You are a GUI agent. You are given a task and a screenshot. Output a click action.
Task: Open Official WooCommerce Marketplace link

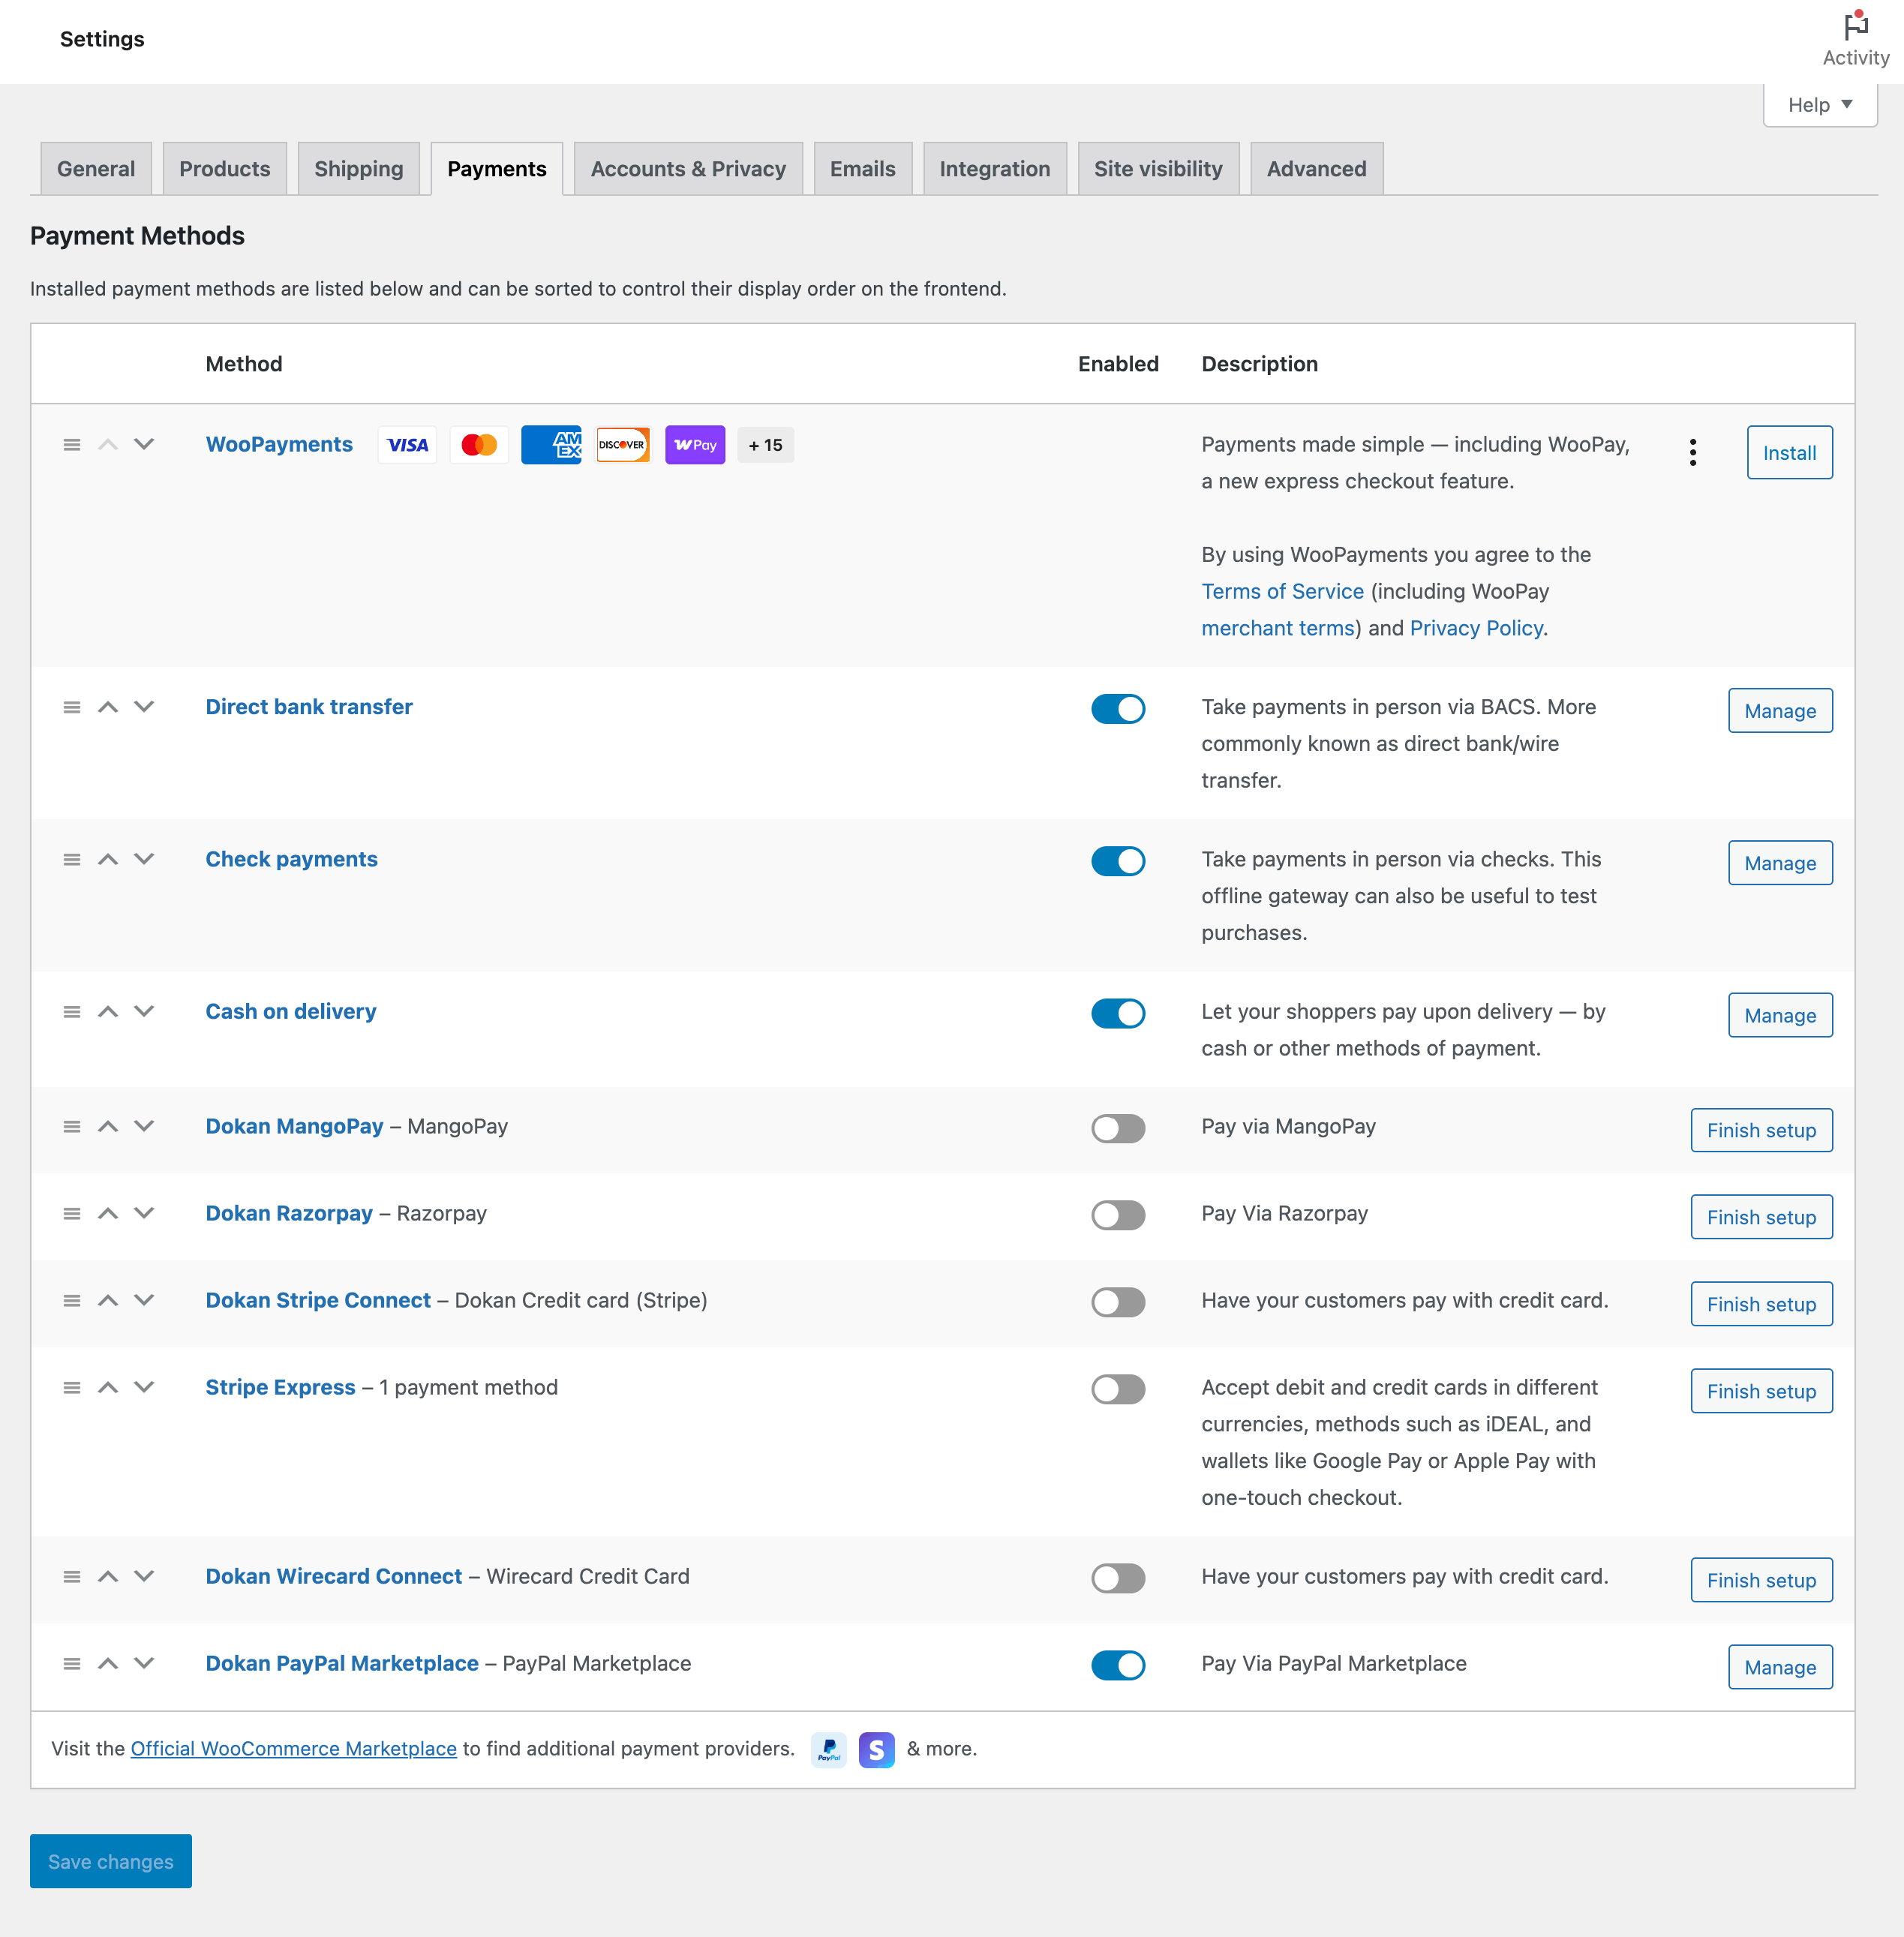[x=294, y=1748]
